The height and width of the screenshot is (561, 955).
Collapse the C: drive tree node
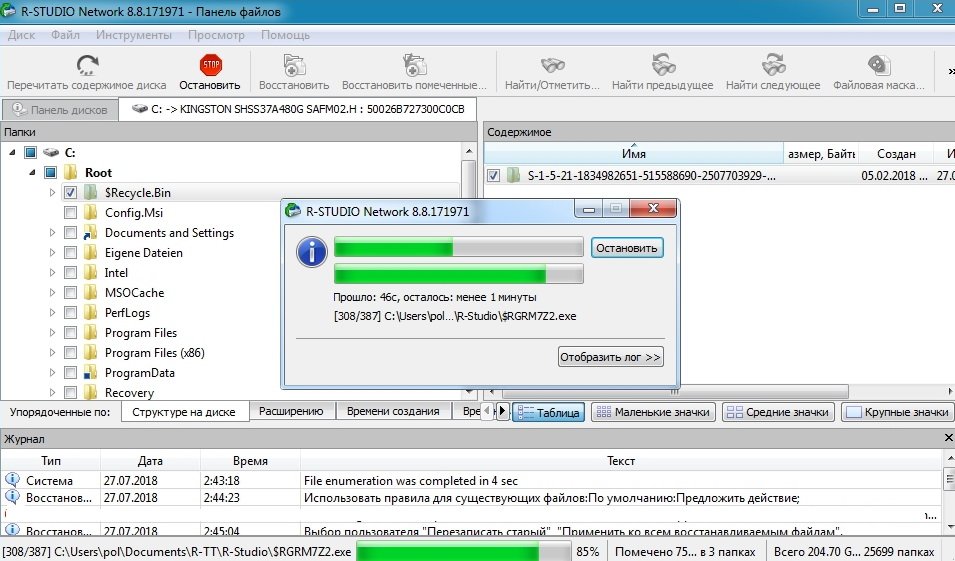(x=12, y=152)
